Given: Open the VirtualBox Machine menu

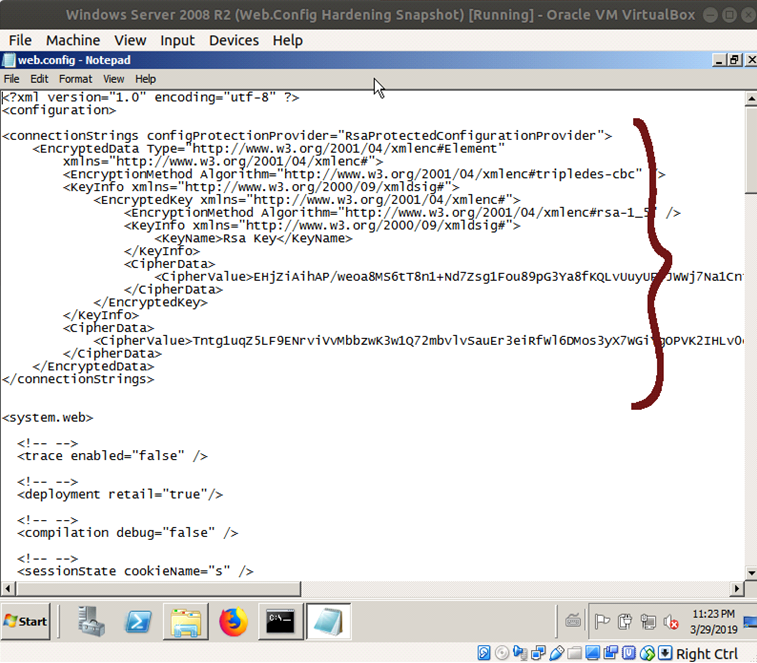Looking at the screenshot, I should [x=73, y=40].
